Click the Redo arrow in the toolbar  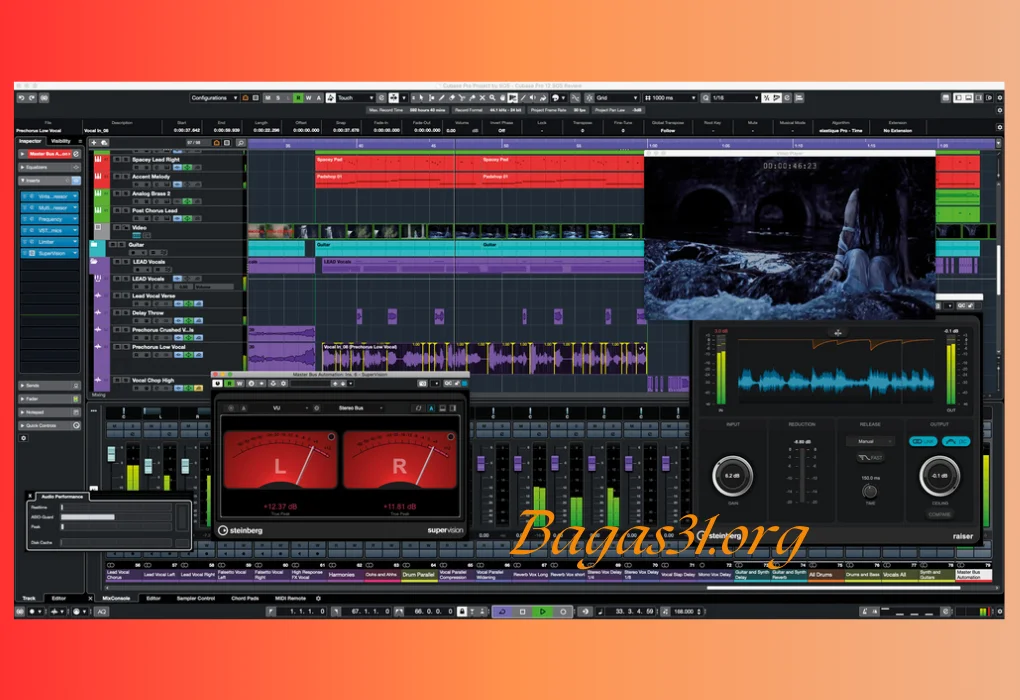(32, 98)
